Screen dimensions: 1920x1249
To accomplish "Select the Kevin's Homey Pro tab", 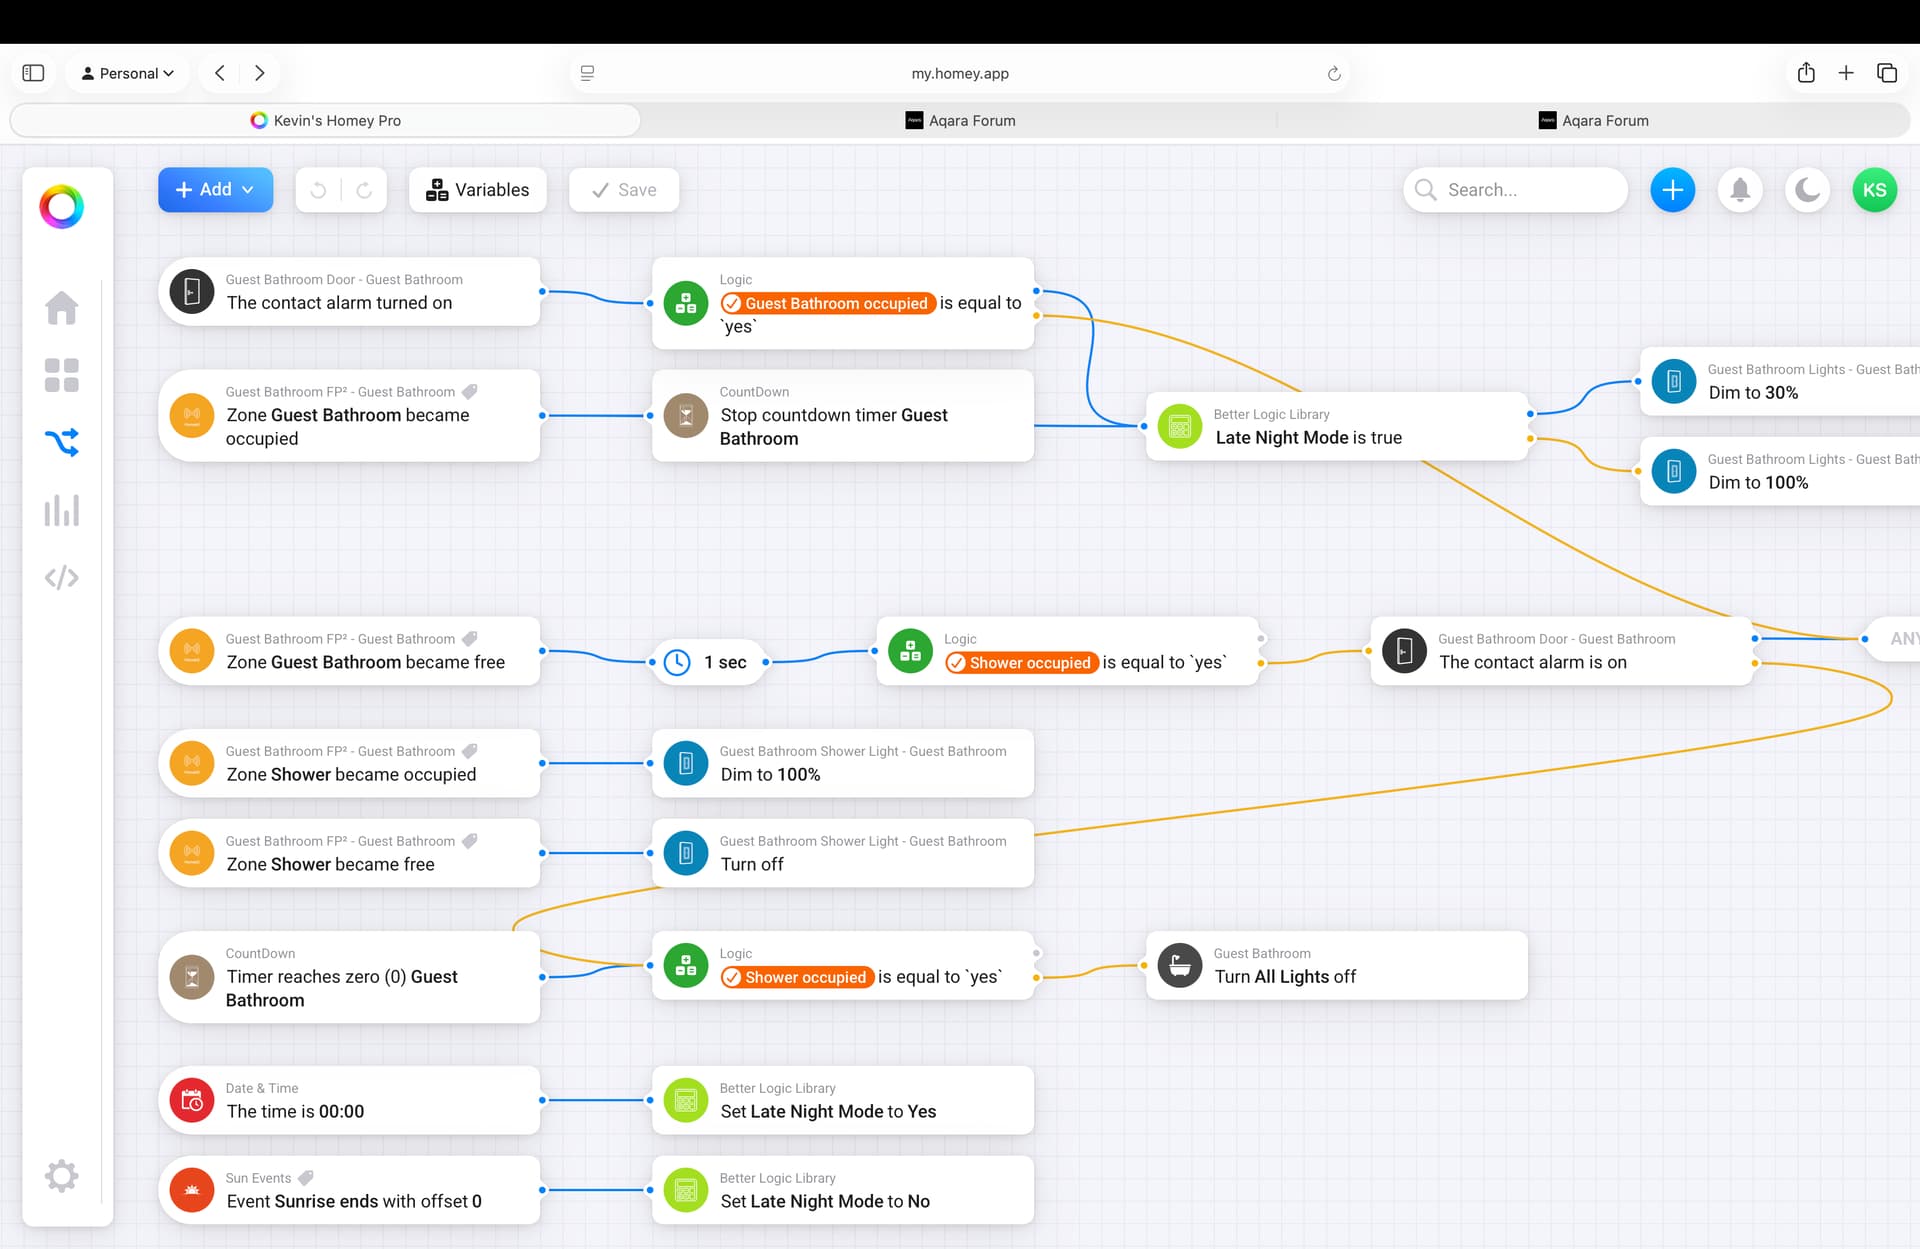I will [x=325, y=120].
